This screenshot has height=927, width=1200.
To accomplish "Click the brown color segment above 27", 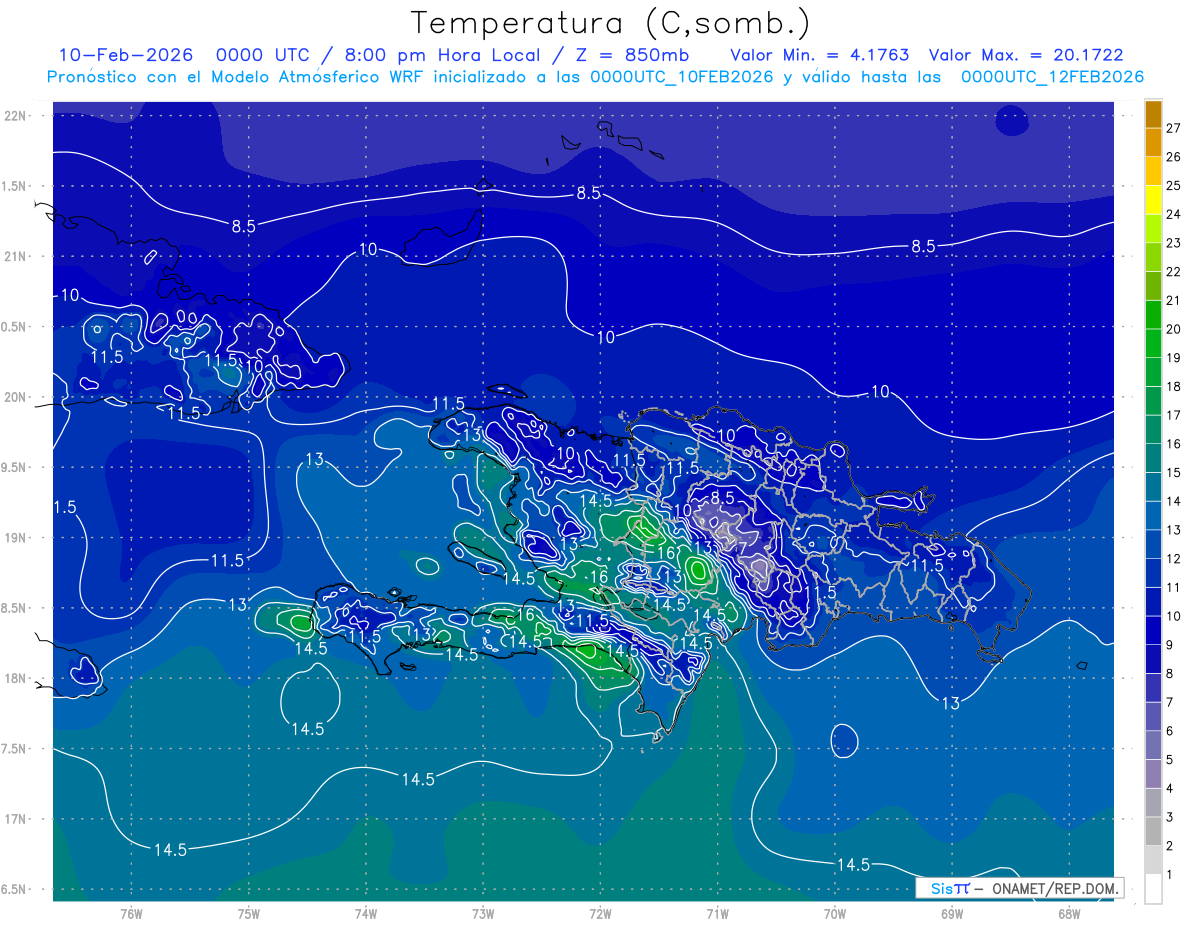I will [1153, 114].
